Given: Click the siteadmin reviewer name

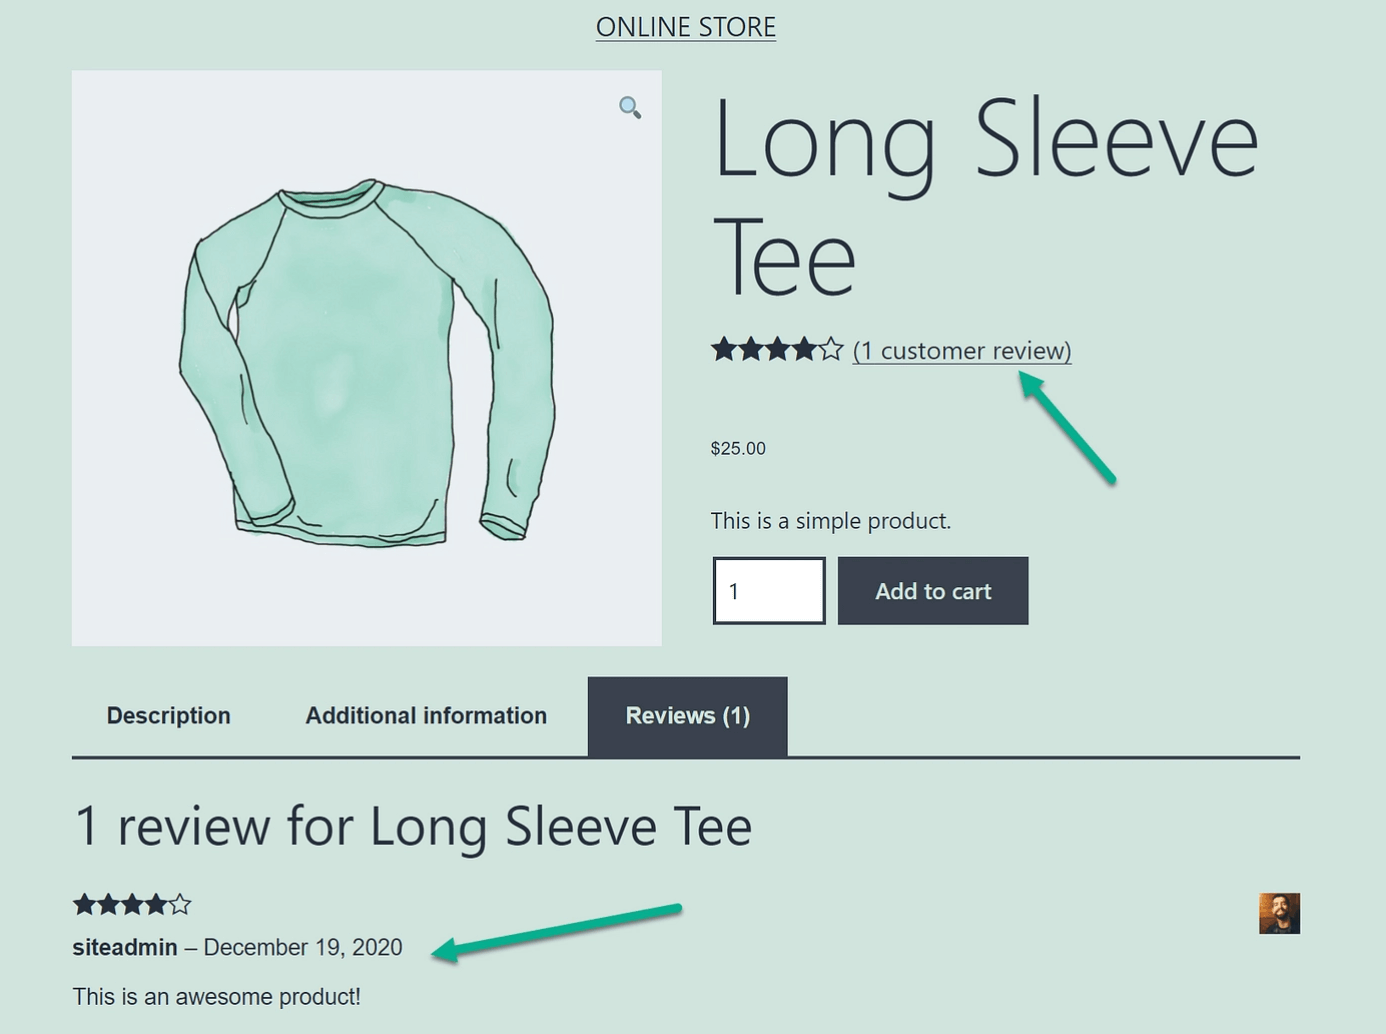Looking at the screenshot, I should [125, 947].
